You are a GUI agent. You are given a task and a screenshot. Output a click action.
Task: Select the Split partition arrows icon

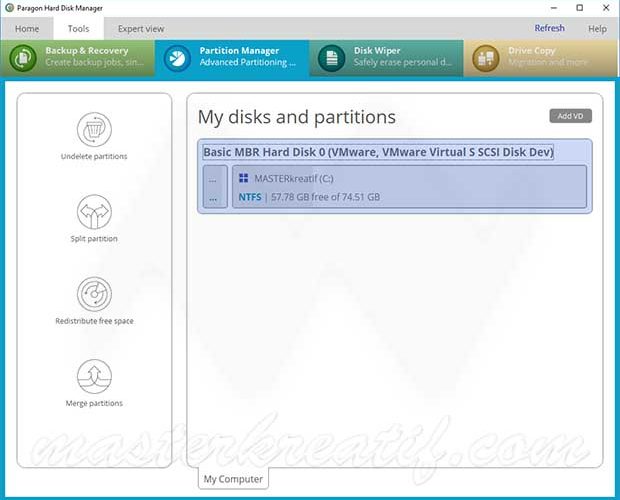[x=94, y=212]
